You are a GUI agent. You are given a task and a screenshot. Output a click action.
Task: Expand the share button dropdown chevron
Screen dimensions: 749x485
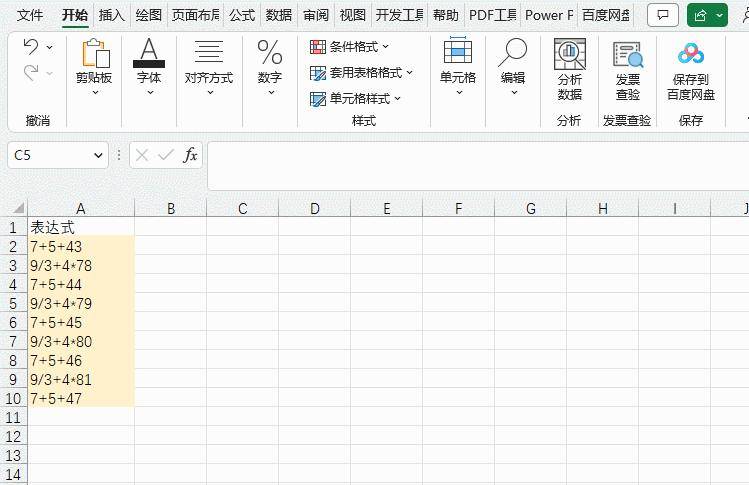point(719,15)
